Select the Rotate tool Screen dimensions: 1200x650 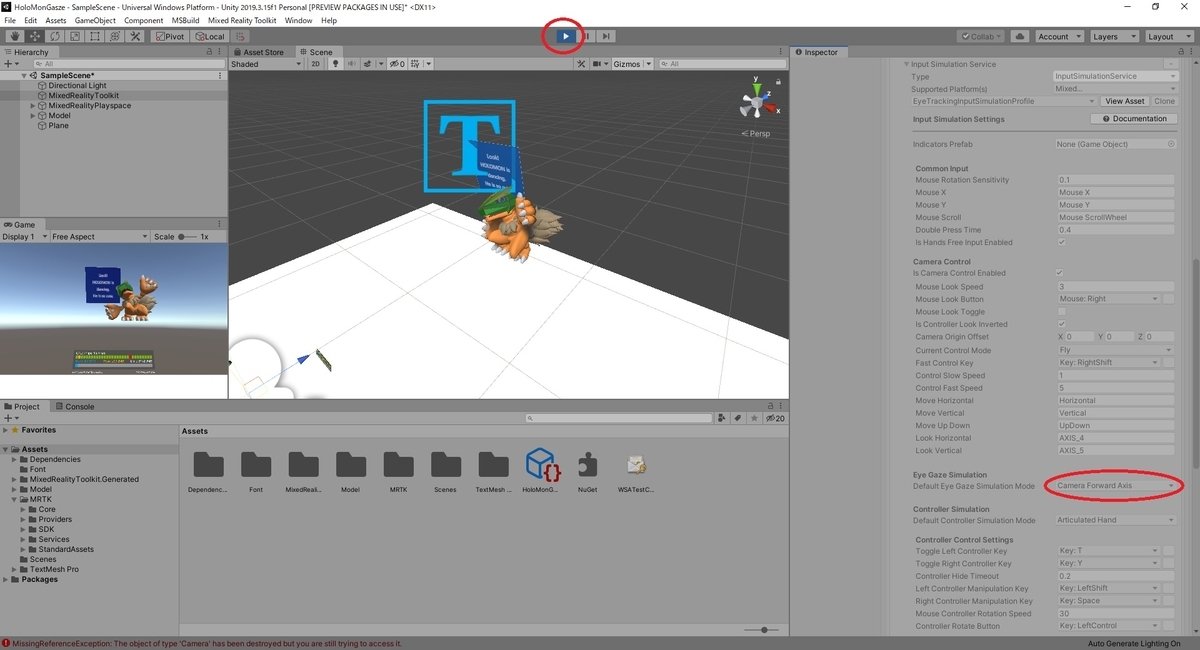pos(54,36)
